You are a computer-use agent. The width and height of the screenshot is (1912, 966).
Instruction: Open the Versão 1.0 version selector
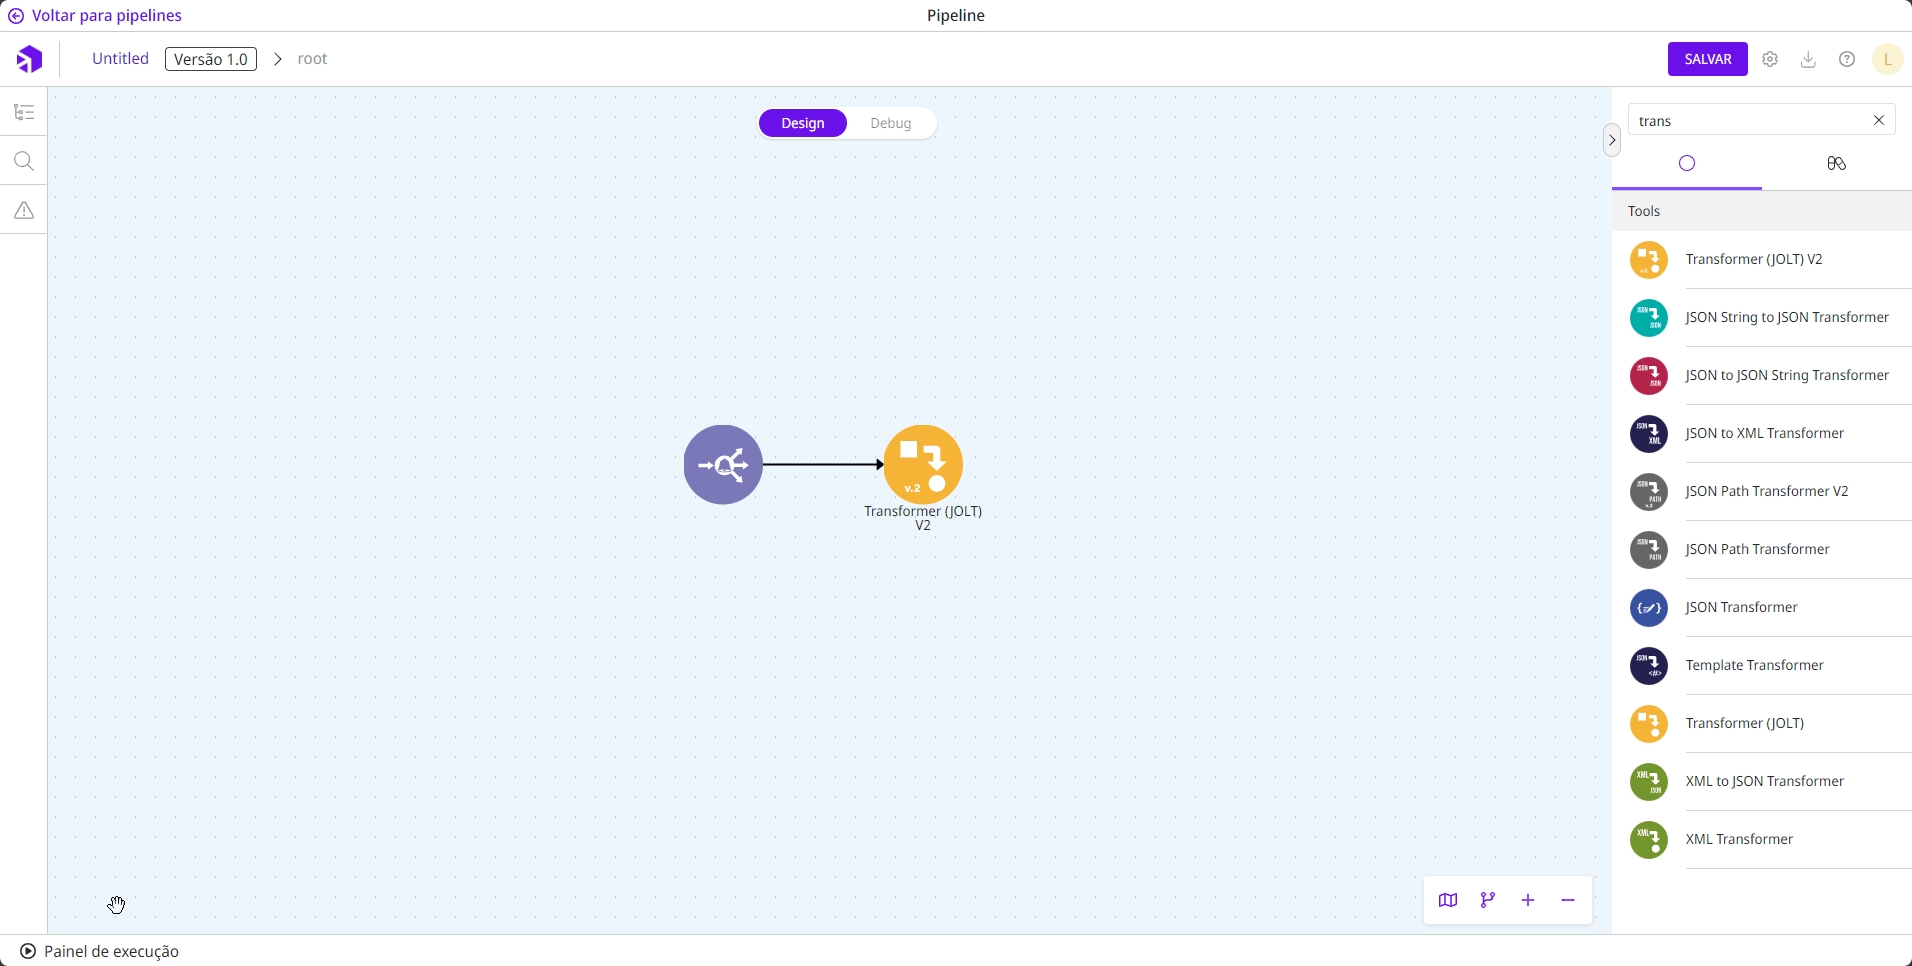[x=211, y=59]
